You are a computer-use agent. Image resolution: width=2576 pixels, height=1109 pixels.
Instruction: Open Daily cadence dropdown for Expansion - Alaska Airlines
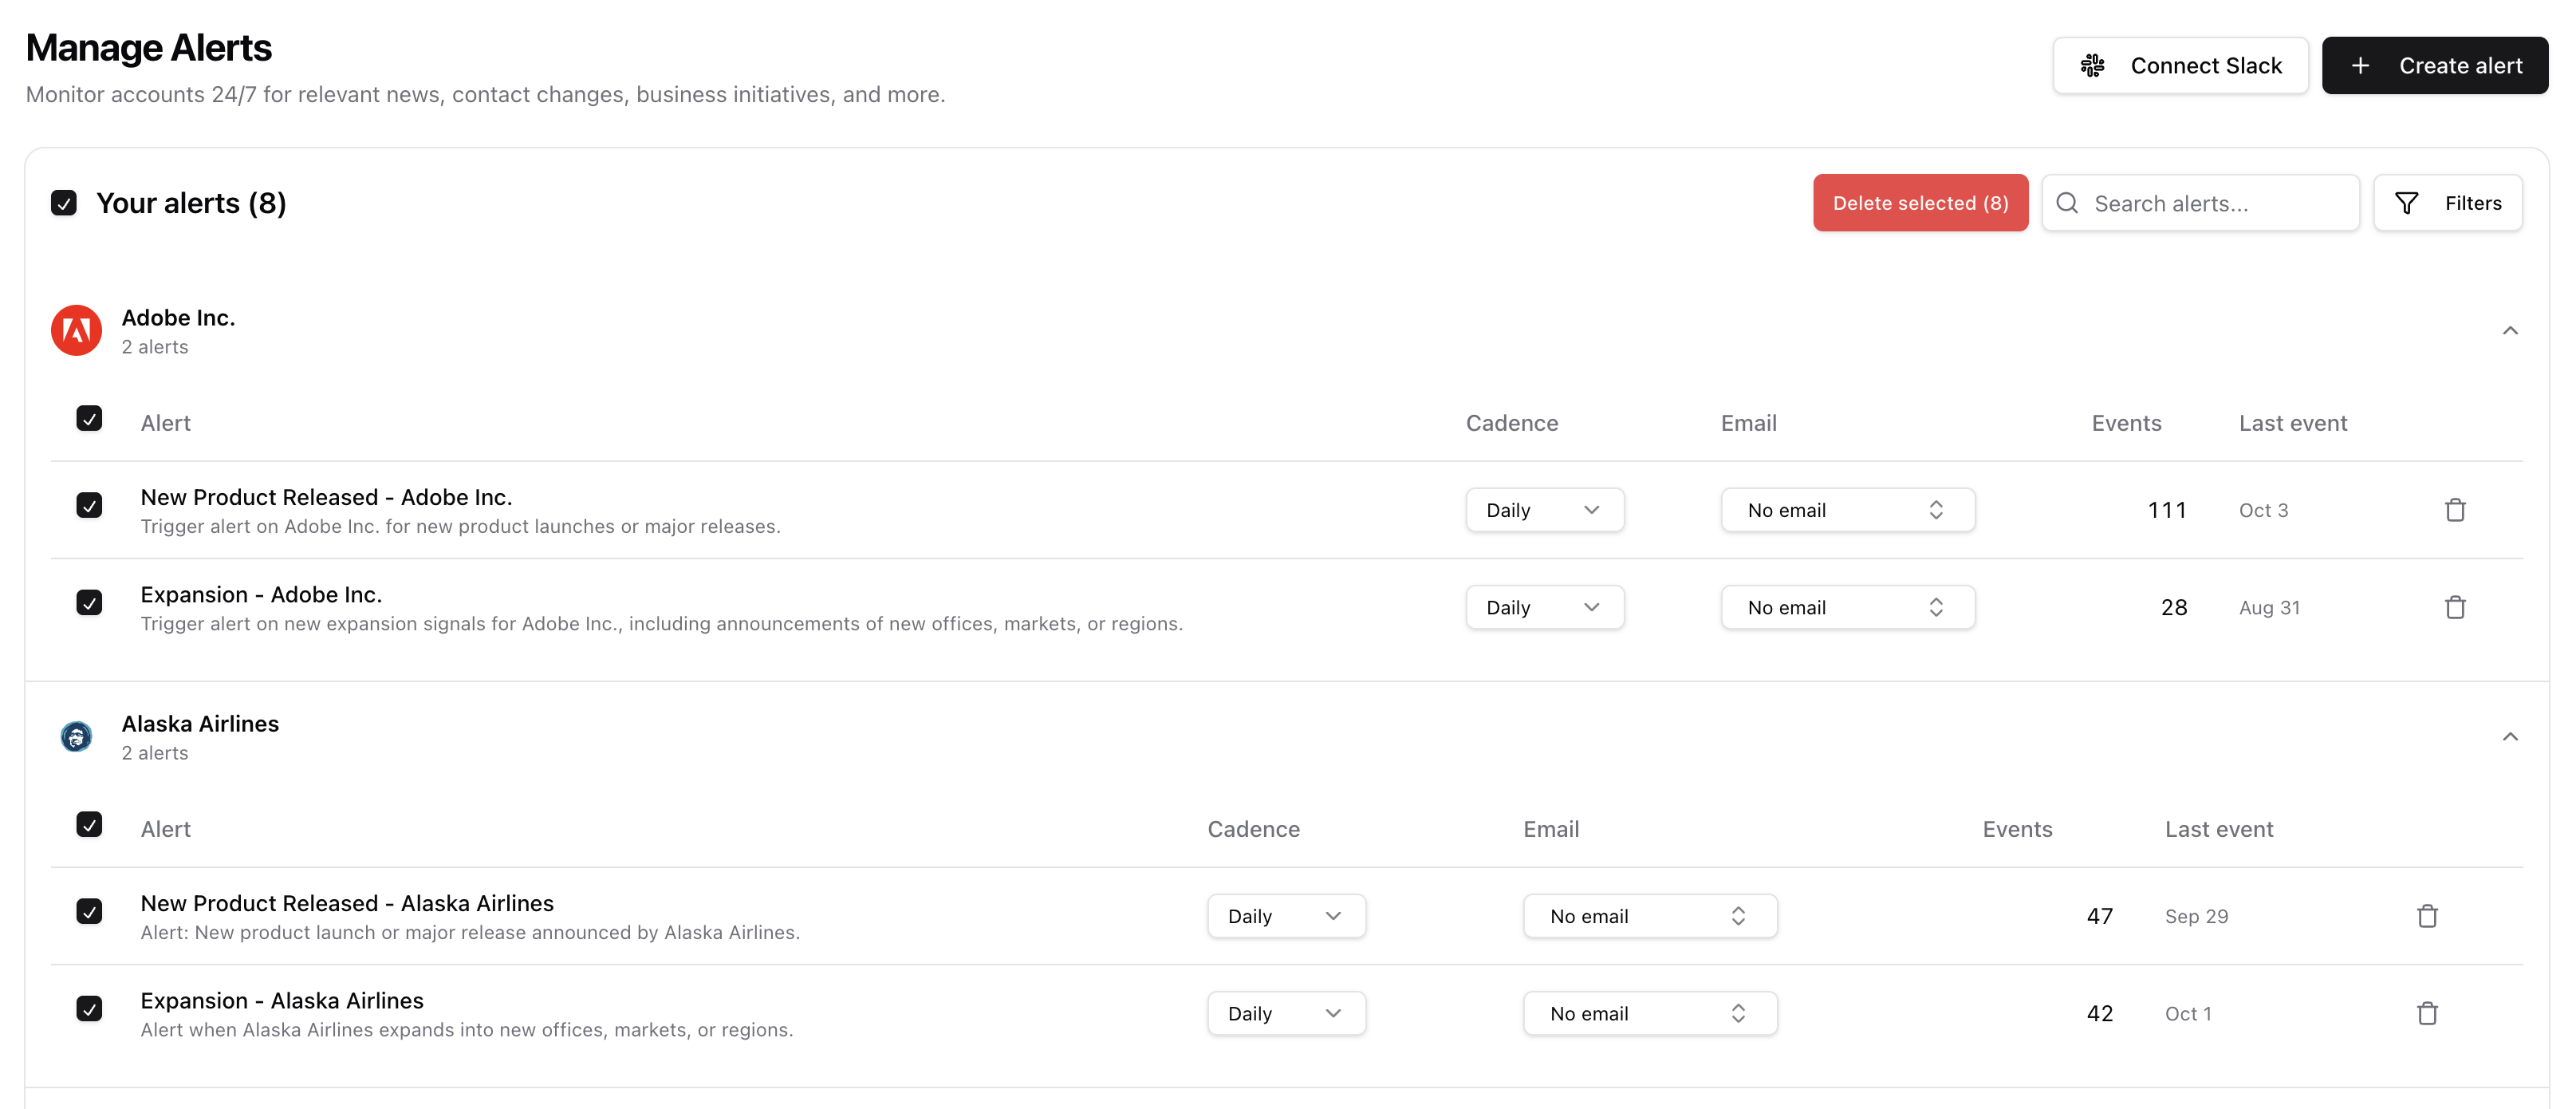[x=1286, y=1013]
